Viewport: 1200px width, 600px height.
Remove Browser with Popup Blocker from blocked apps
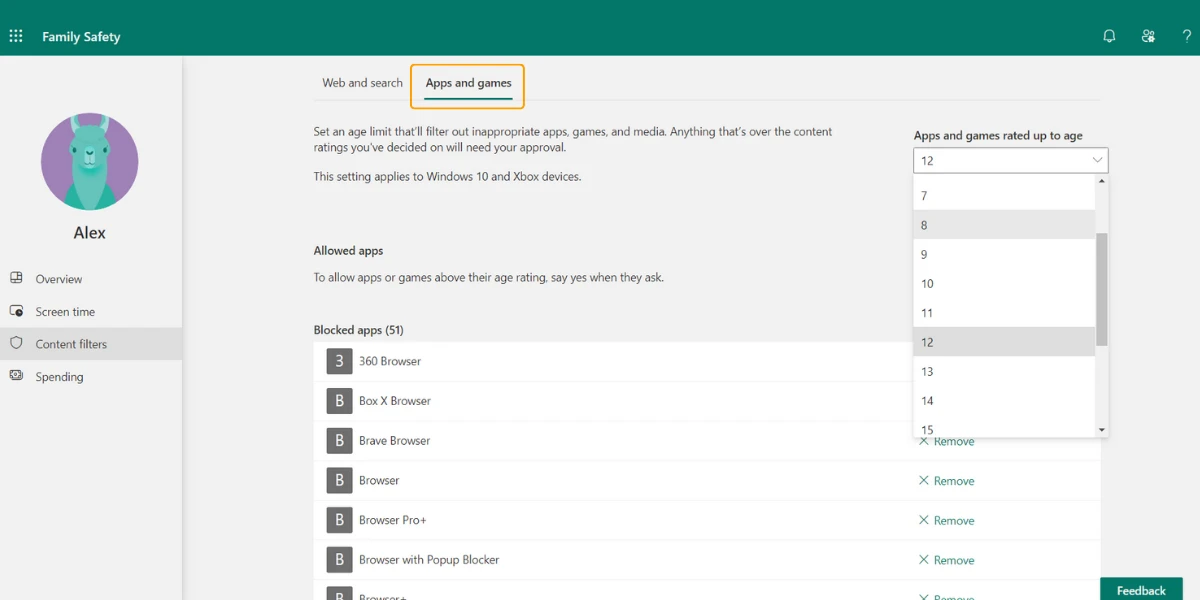pyautogui.click(x=946, y=560)
